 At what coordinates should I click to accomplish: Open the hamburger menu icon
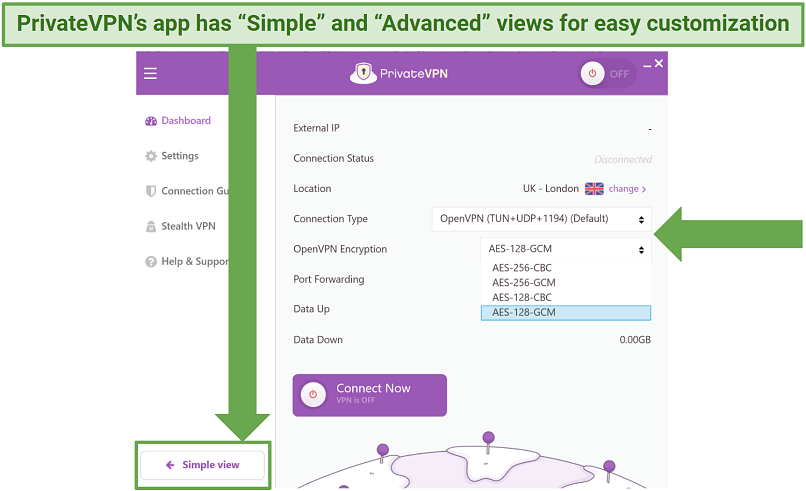pyautogui.click(x=150, y=73)
